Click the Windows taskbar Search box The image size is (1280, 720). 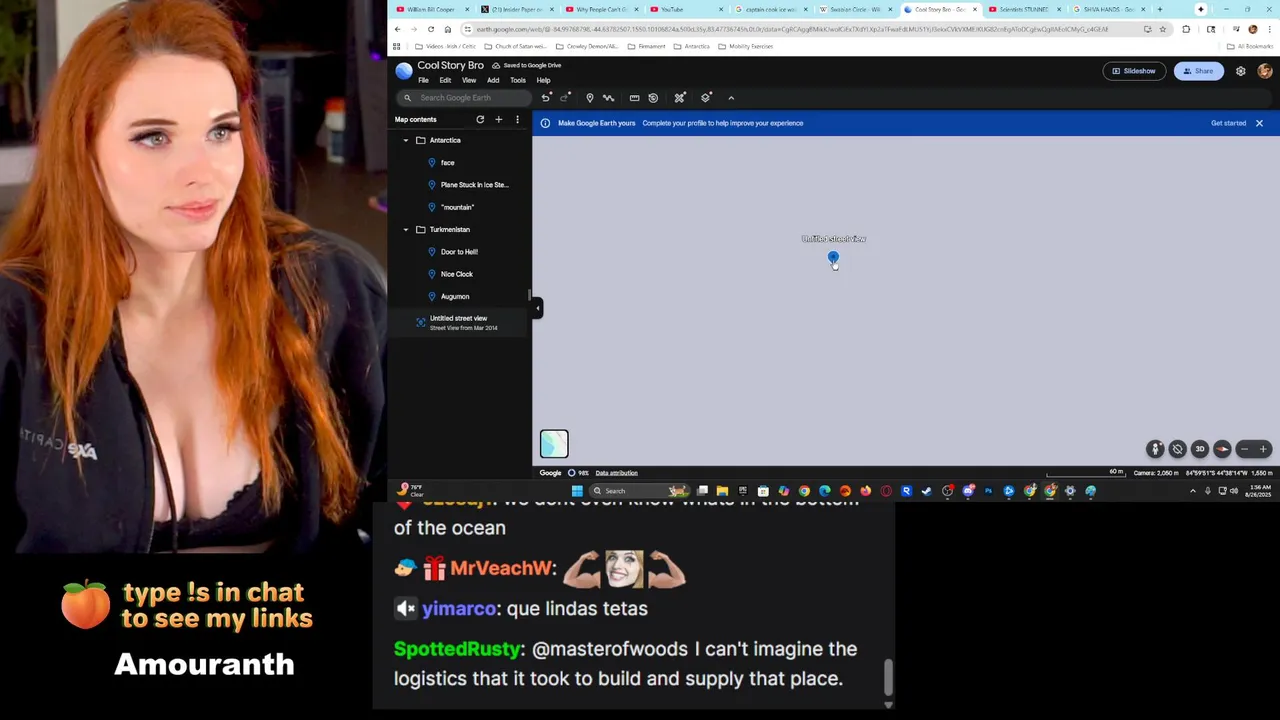tap(640, 491)
